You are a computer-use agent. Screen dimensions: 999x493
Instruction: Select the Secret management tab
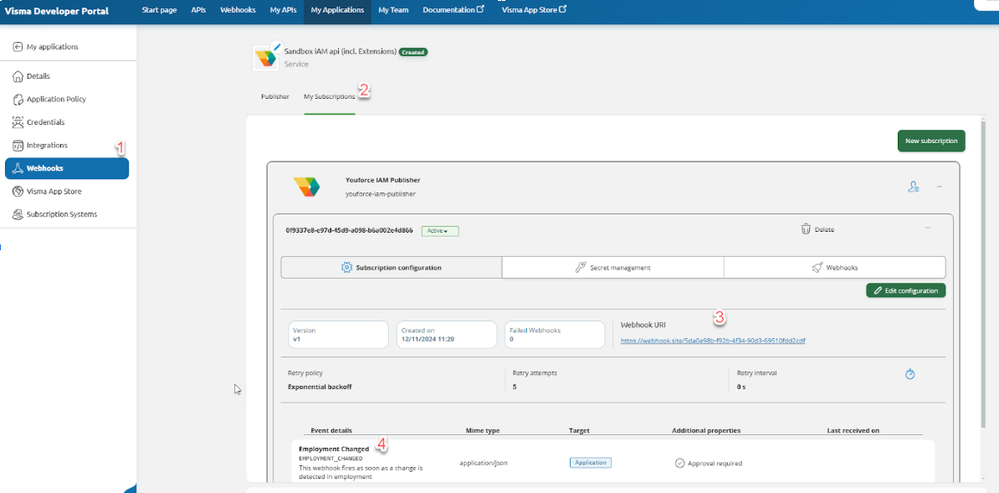pyautogui.click(x=612, y=267)
